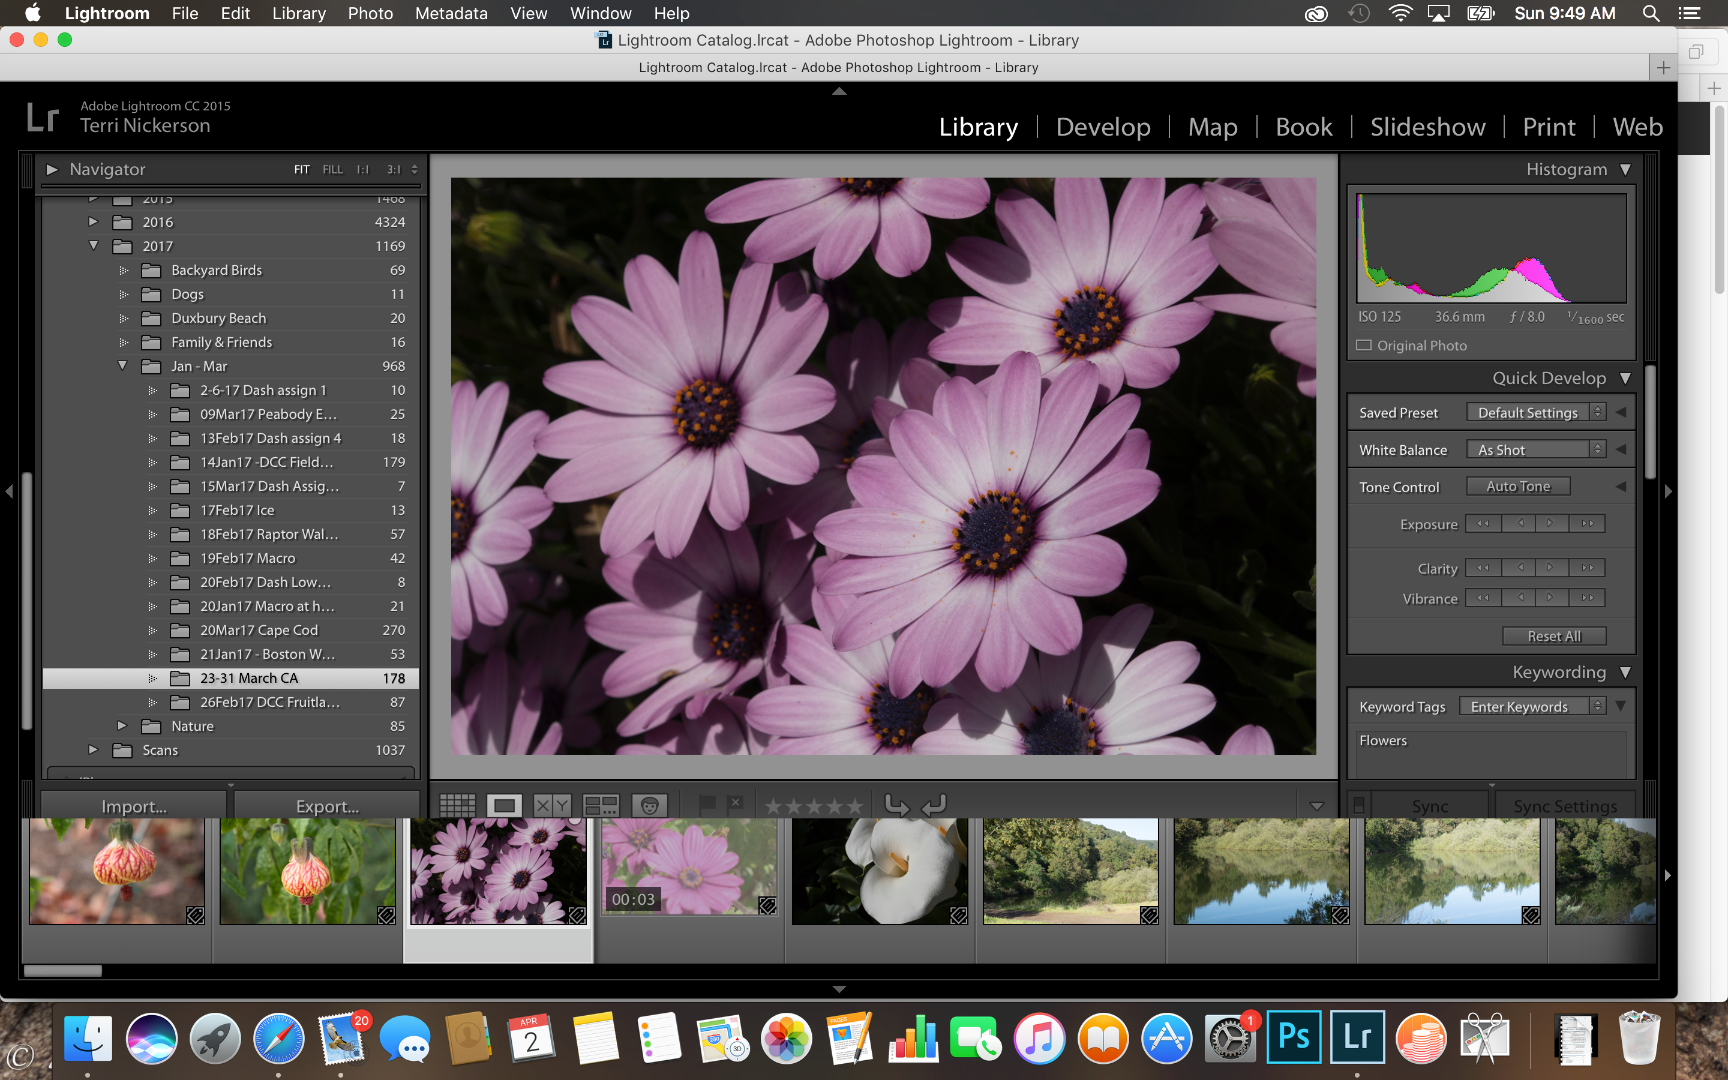Open the Saved Preset dropdown
This screenshot has height=1080, width=1728.
click(1535, 413)
